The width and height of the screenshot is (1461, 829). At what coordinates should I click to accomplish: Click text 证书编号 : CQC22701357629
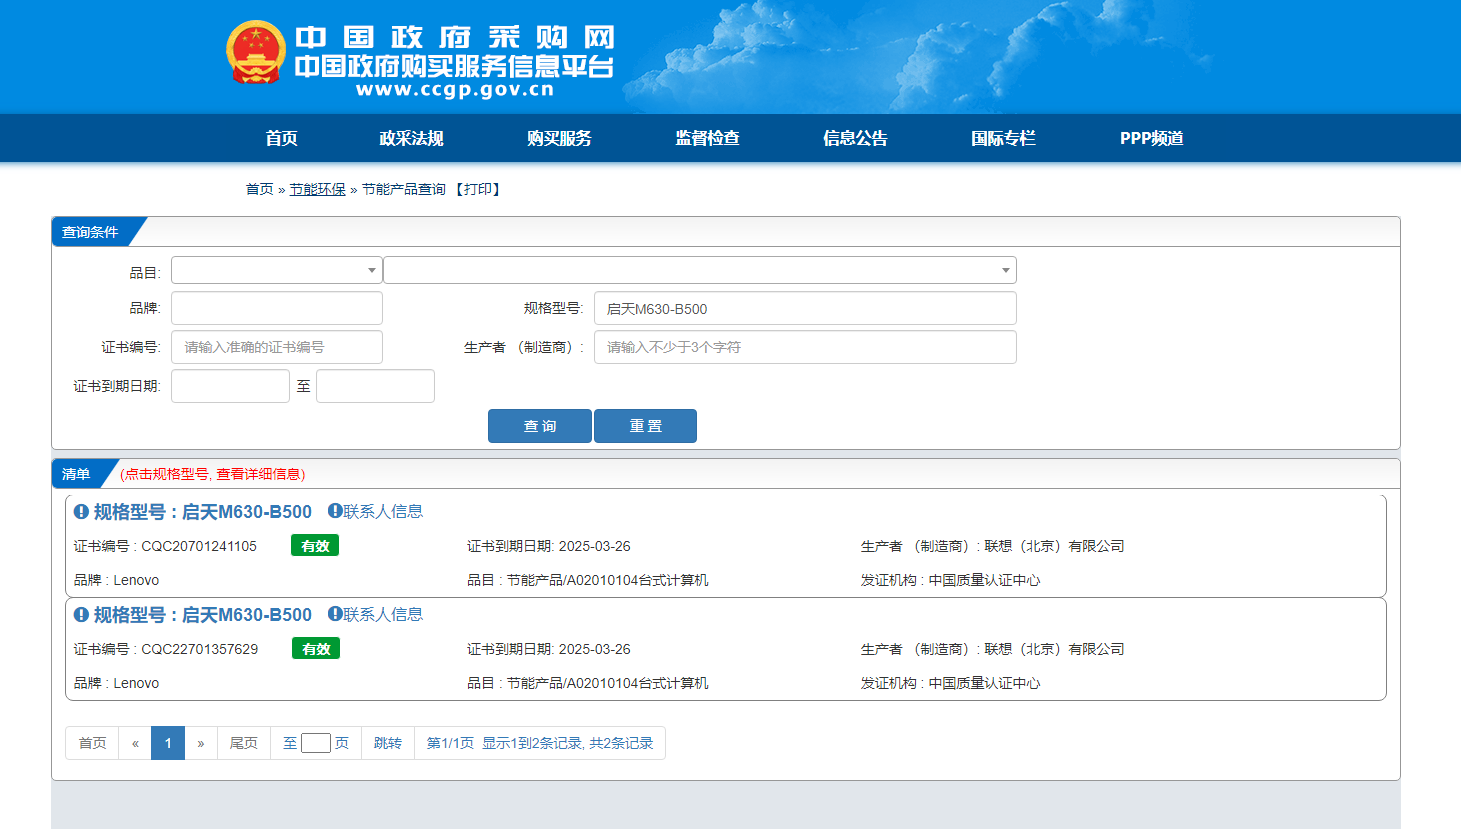click(x=166, y=649)
